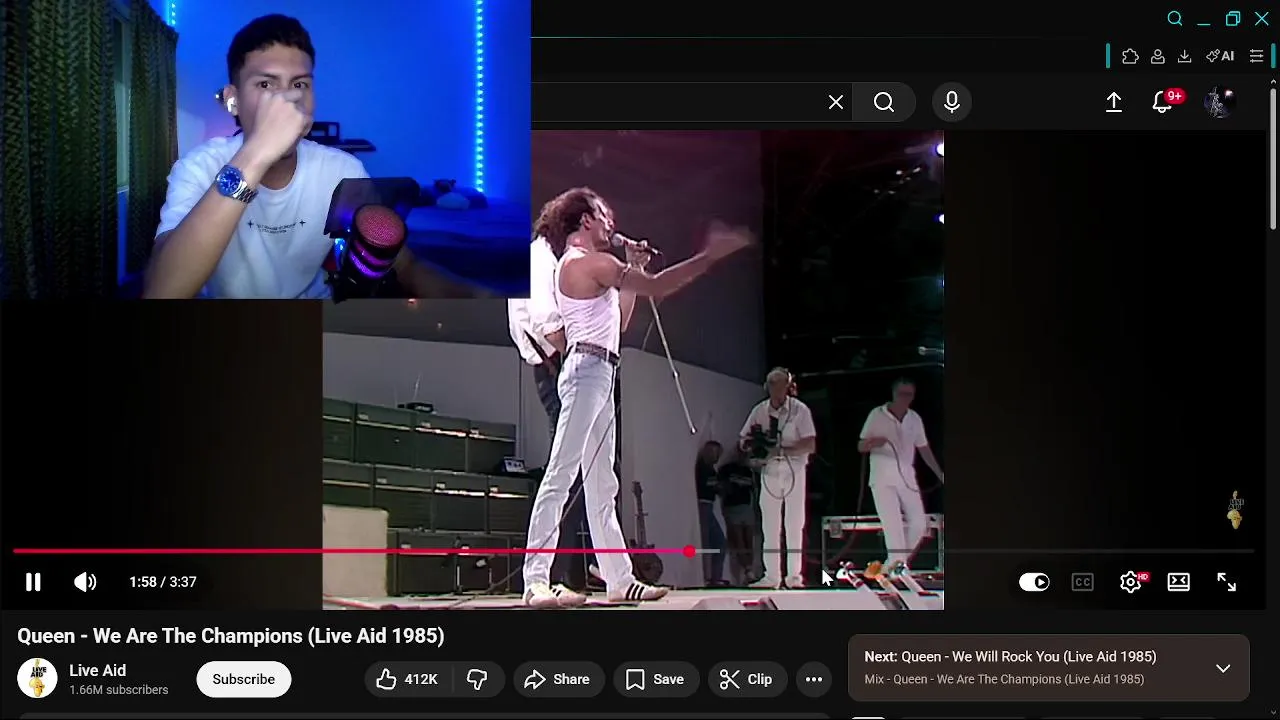The width and height of the screenshot is (1280, 720).
Task: Share the video
Action: pos(558,679)
